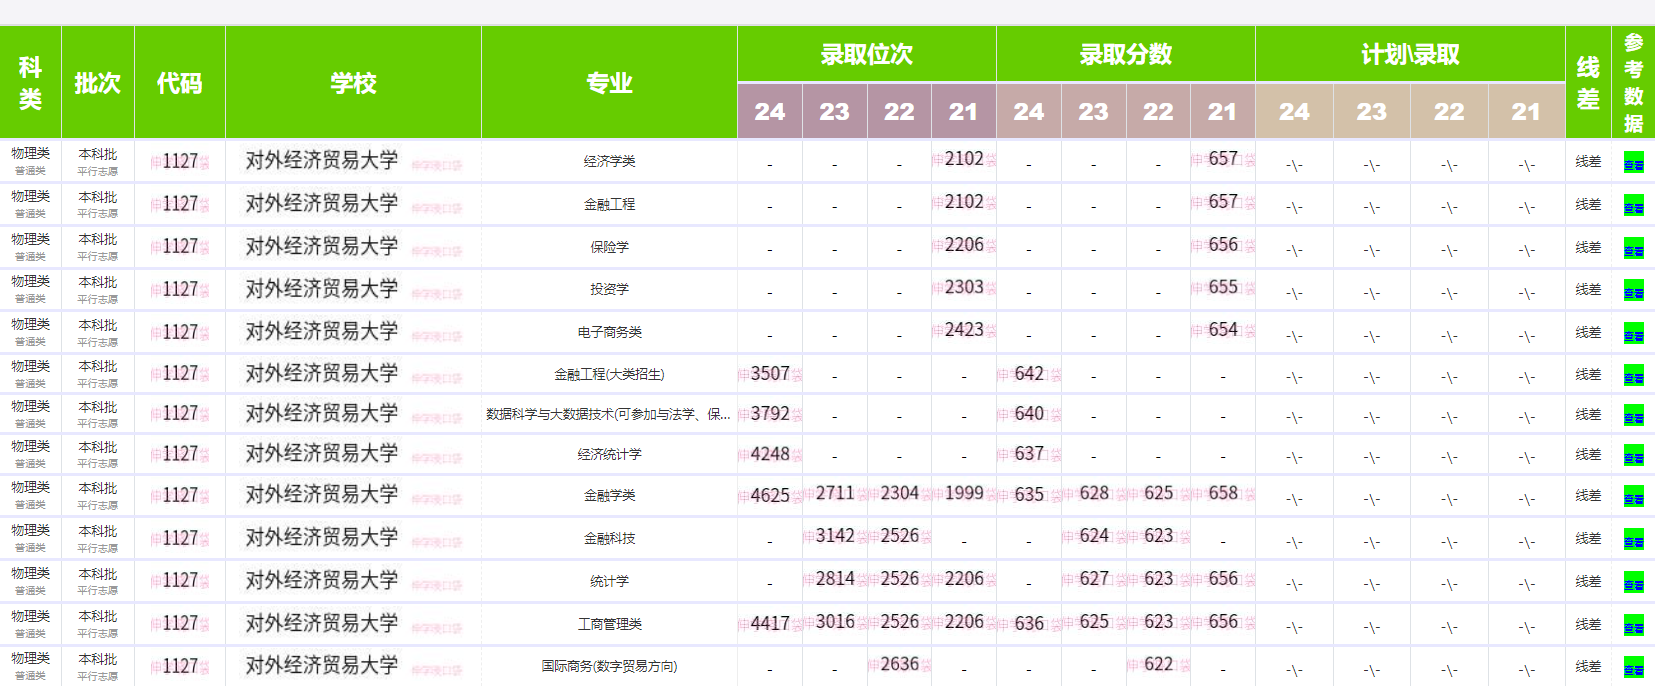
Task: Select major name 金融科技
Action: (x=609, y=538)
